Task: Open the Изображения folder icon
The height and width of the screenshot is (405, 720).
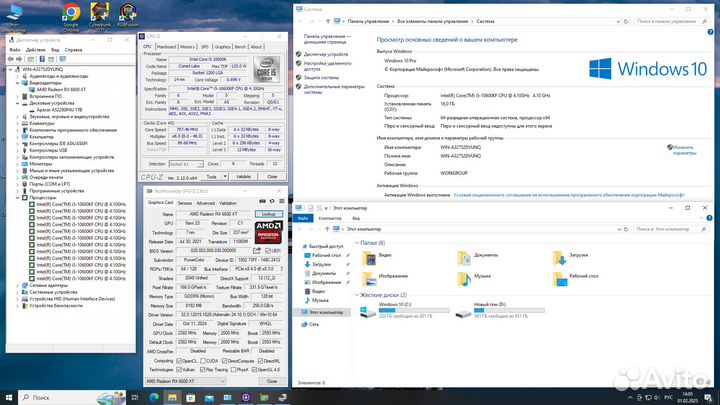Action: point(369,279)
